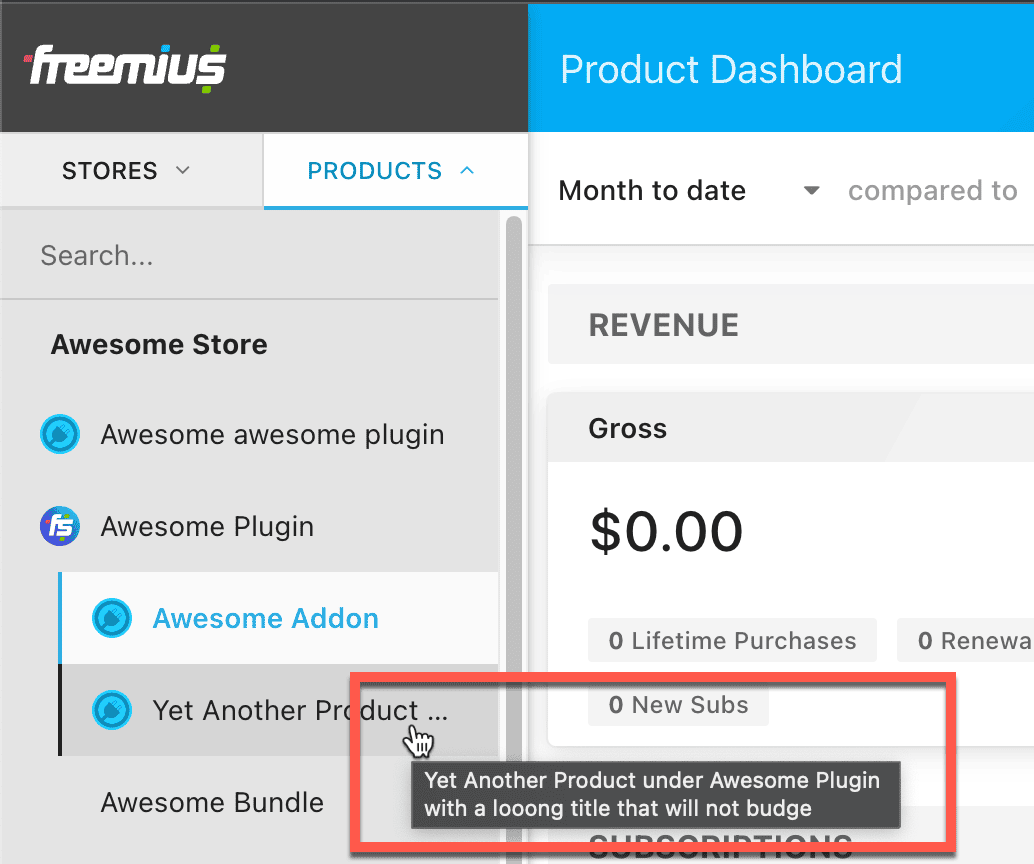Select the Awesome Plugin product

[x=249, y=526]
